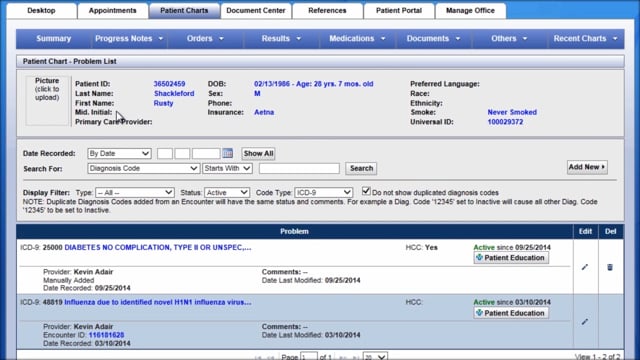The height and width of the screenshot is (360, 640).
Task: Click the year date input field
Action: click(206, 153)
